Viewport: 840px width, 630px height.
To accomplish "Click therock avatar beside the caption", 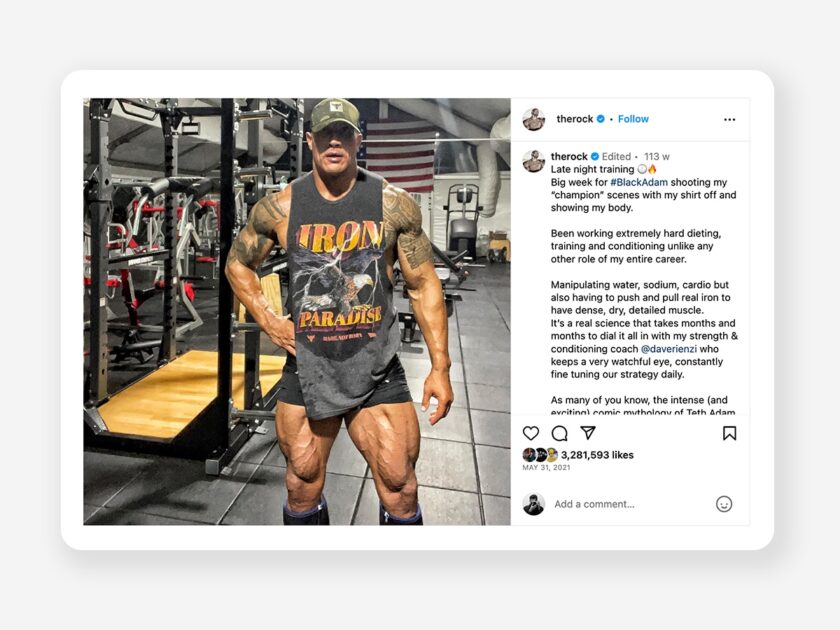I will point(534,161).
